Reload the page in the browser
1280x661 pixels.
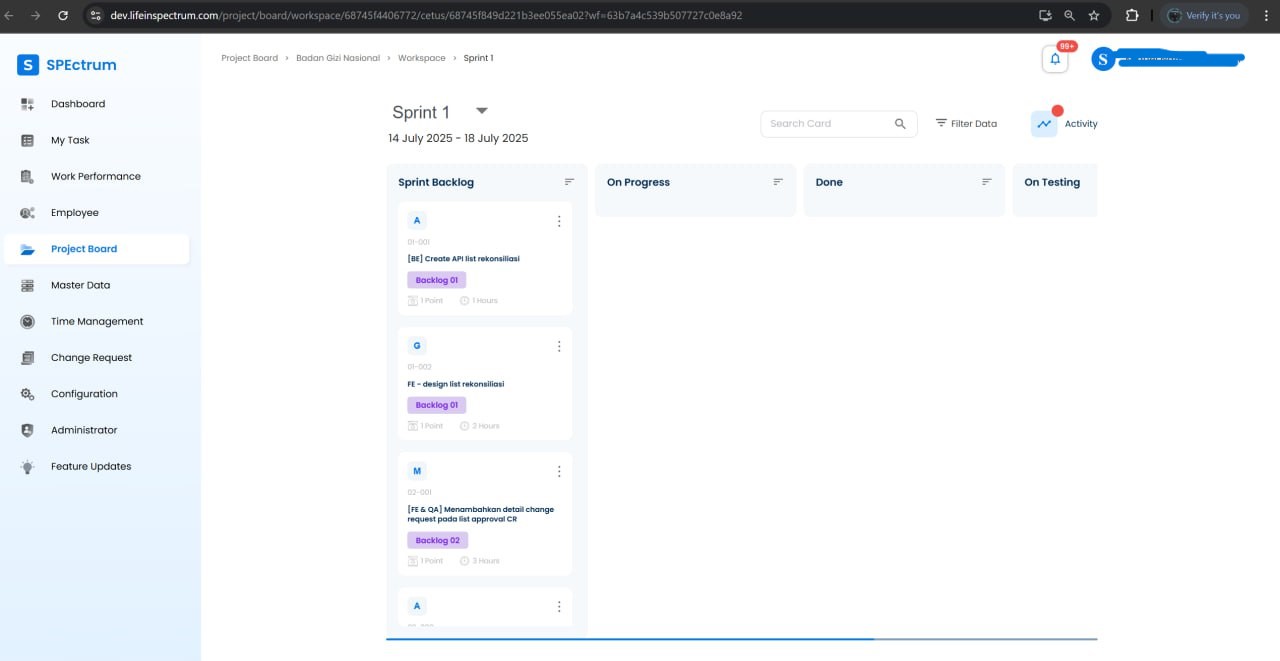coord(63,16)
